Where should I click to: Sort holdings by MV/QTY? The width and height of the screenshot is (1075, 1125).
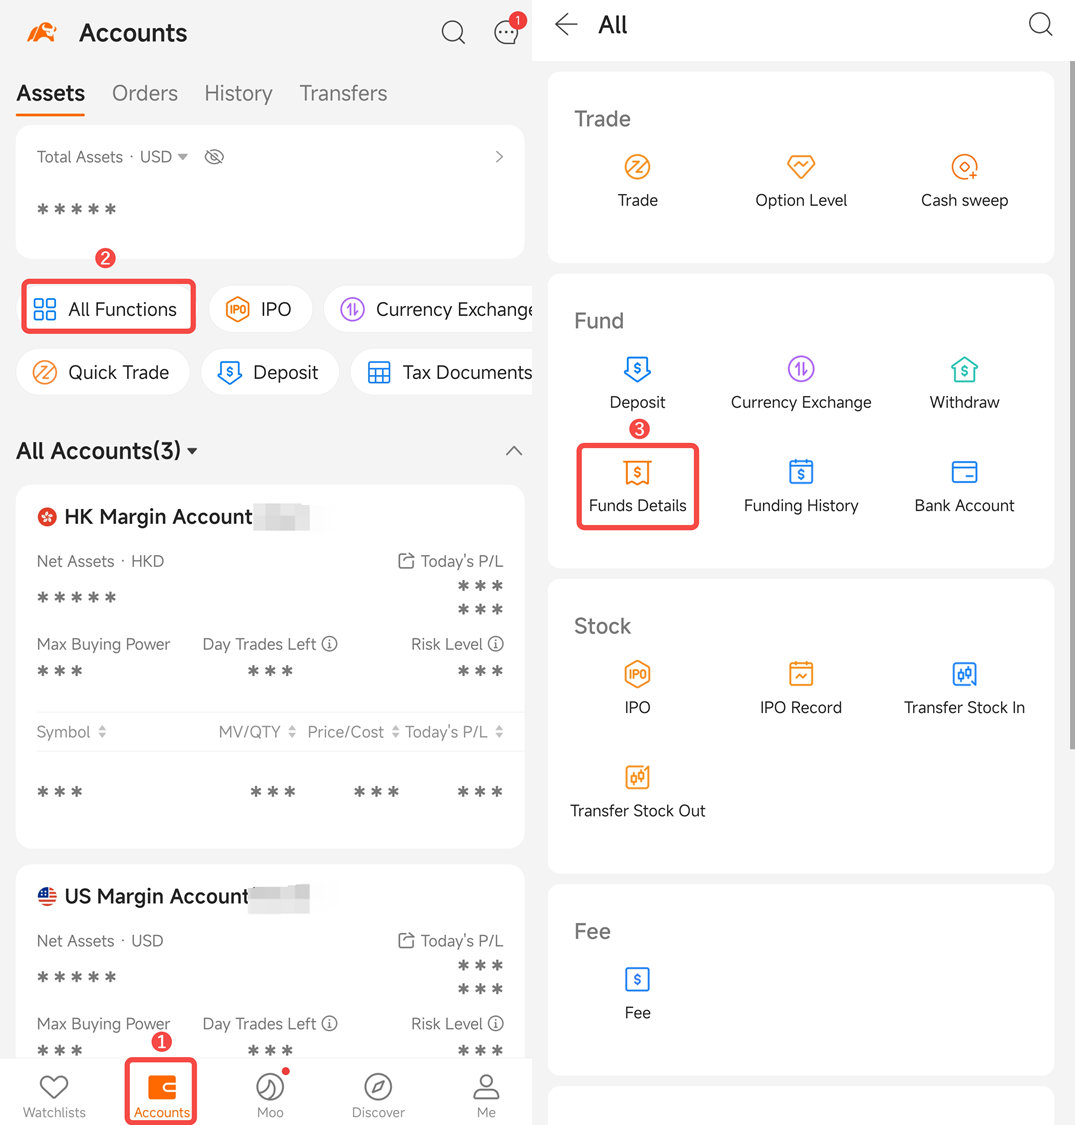[x=257, y=732]
